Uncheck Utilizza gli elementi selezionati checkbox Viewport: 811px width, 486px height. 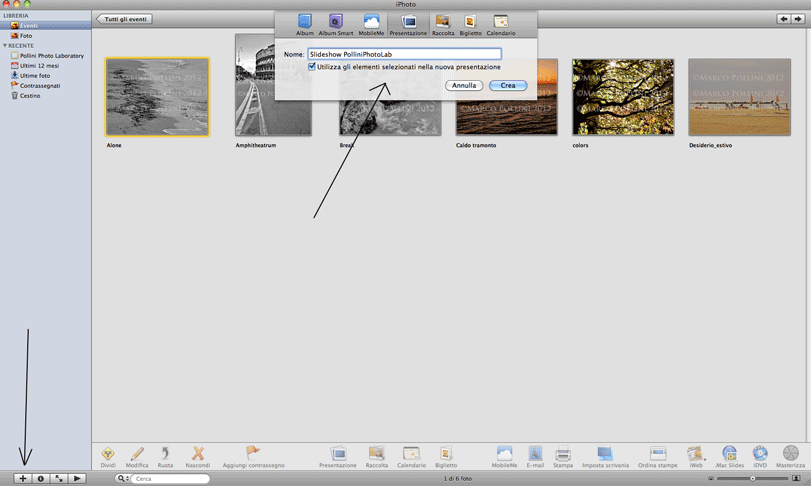click(x=312, y=67)
